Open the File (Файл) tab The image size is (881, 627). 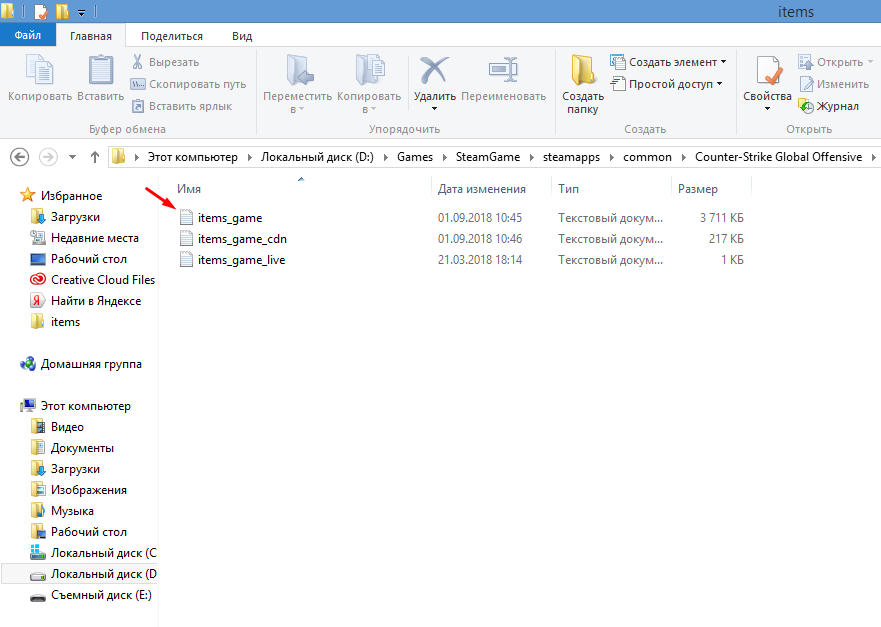click(28, 35)
